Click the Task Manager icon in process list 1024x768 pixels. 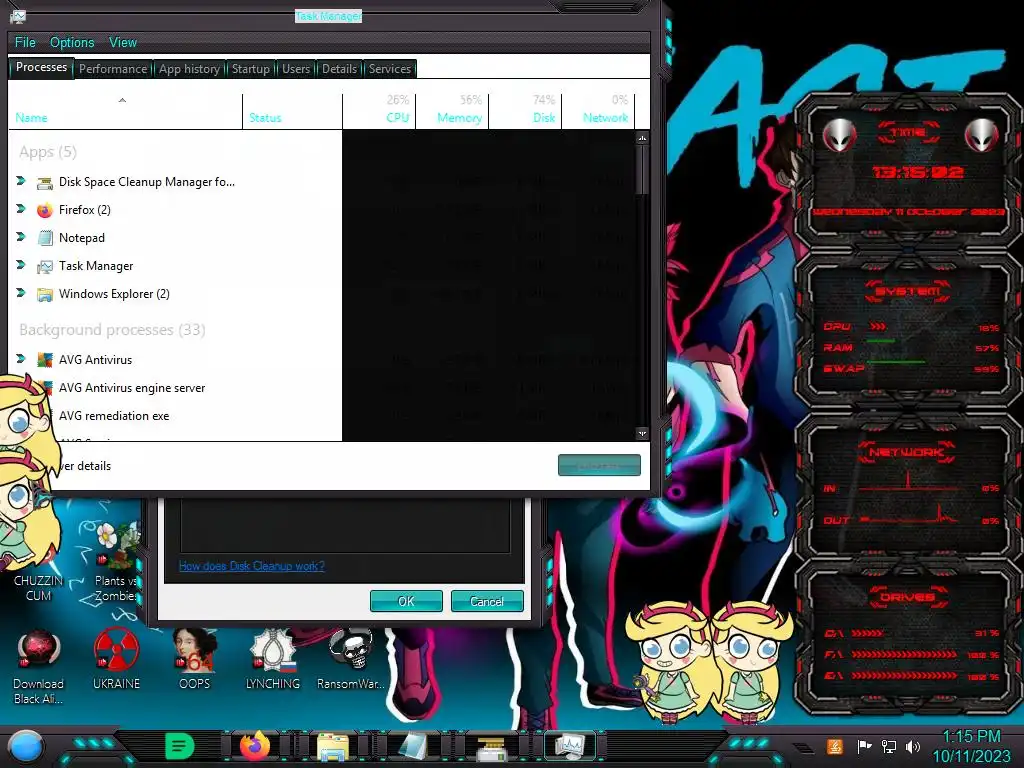[x=44, y=266]
